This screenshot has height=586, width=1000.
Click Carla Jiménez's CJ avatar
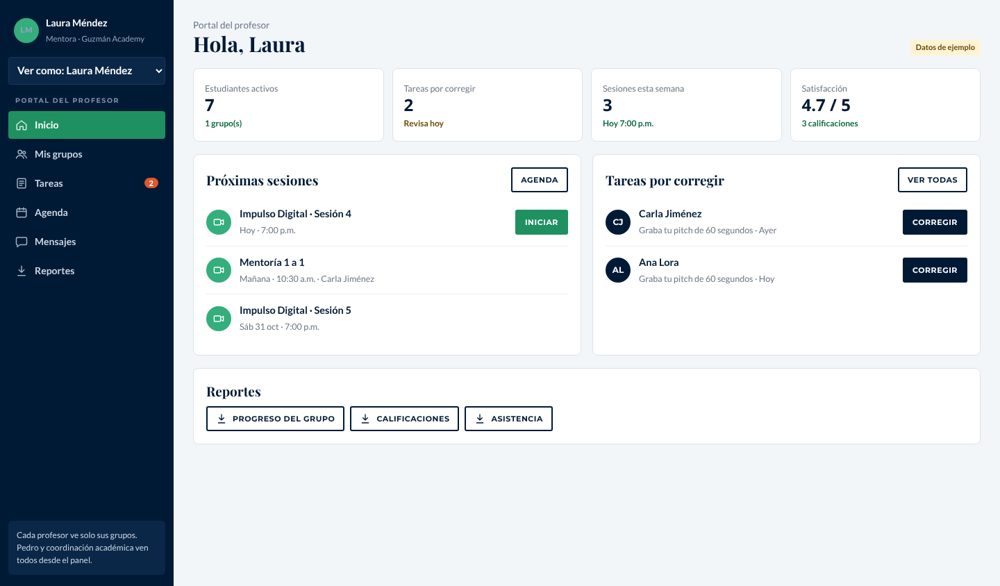pyautogui.click(x=618, y=222)
